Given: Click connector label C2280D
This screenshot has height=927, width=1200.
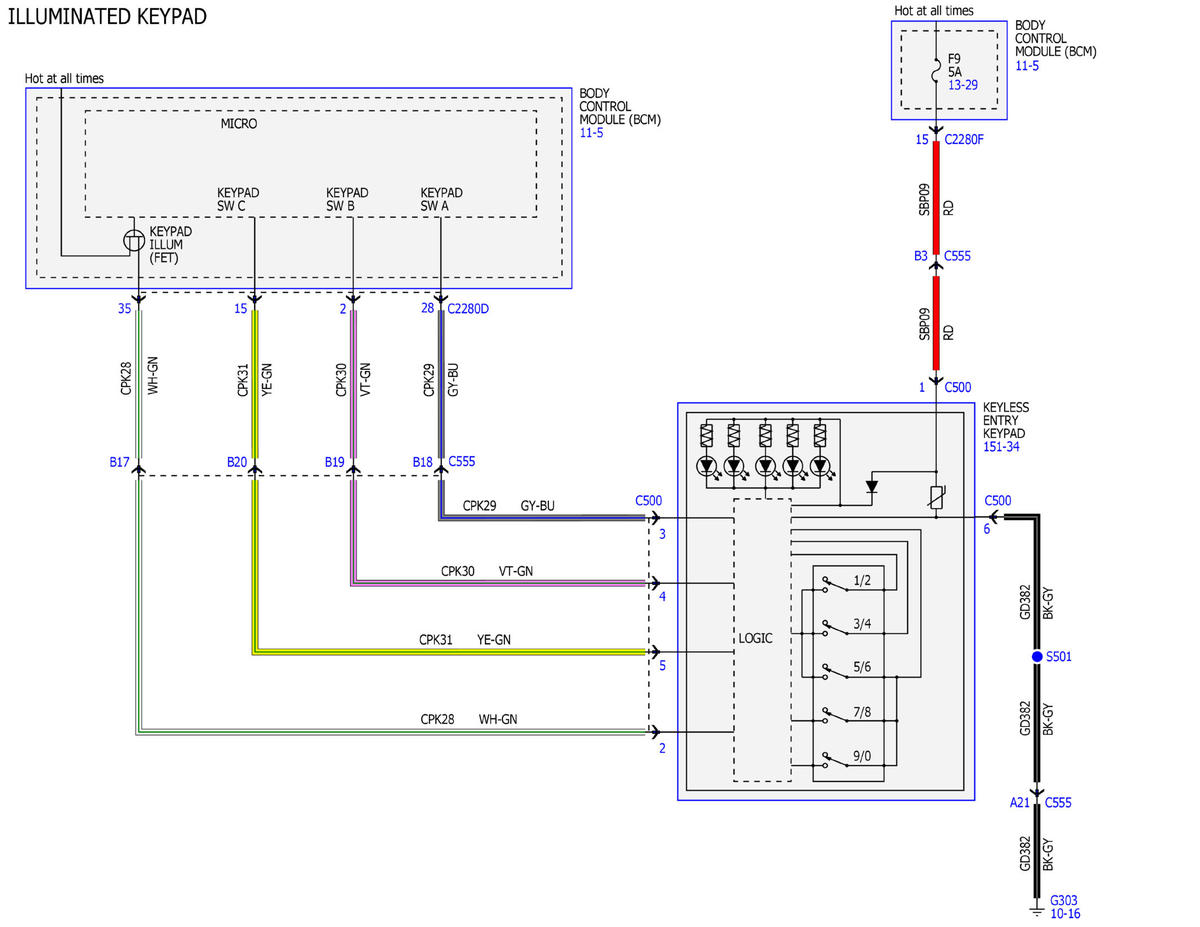Looking at the screenshot, I should click(x=468, y=308).
